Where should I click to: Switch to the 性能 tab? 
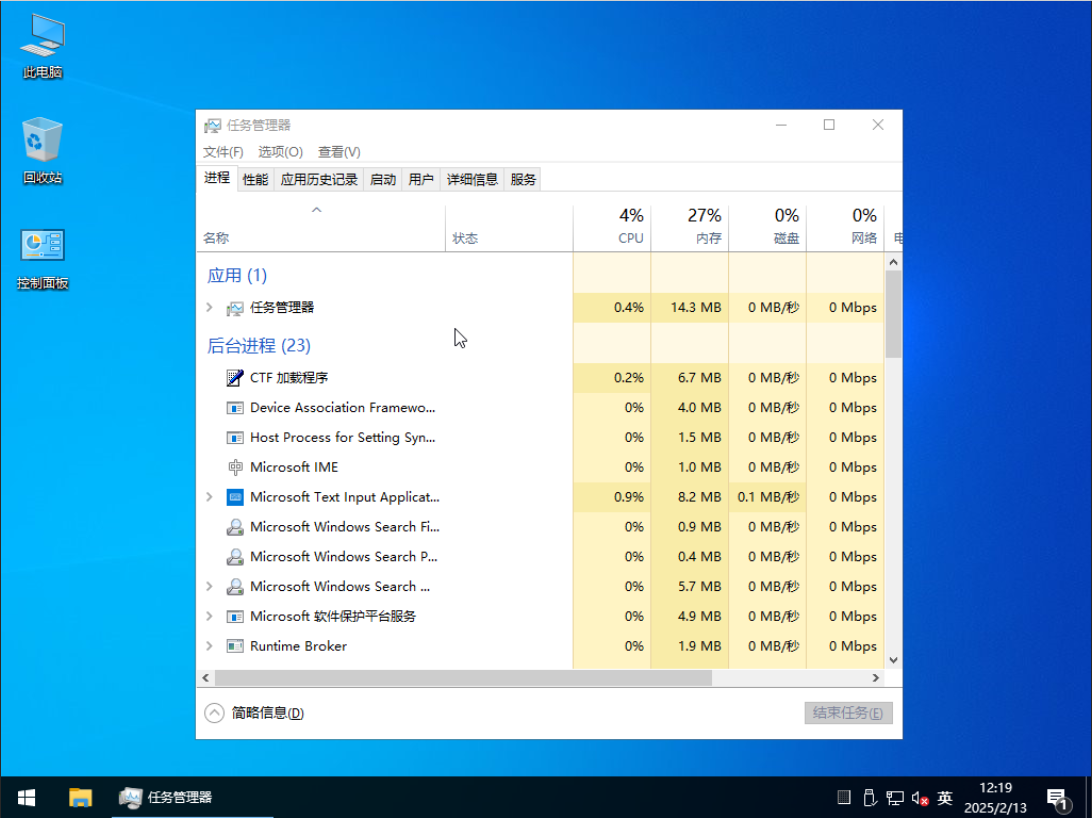[x=255, y=180]
